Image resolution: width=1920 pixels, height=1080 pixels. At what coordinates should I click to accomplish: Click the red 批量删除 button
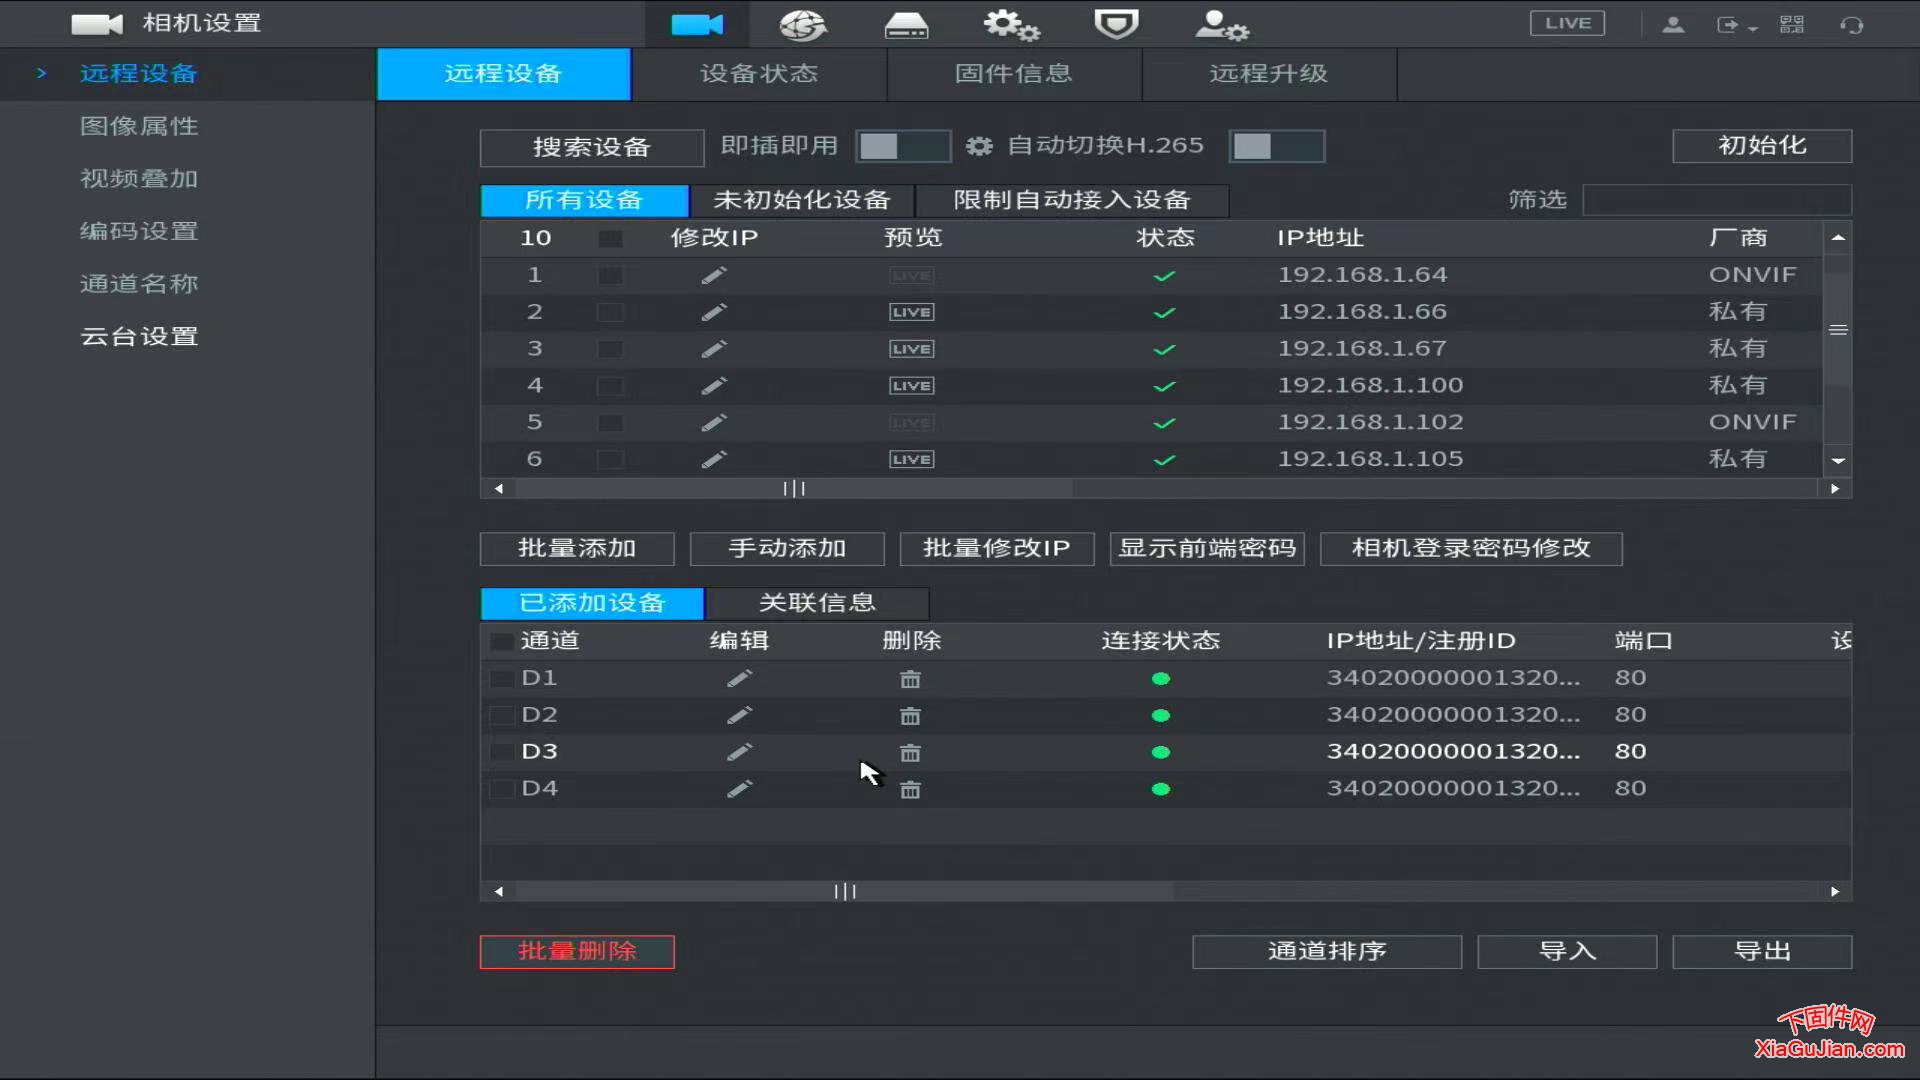pos(576,952)
